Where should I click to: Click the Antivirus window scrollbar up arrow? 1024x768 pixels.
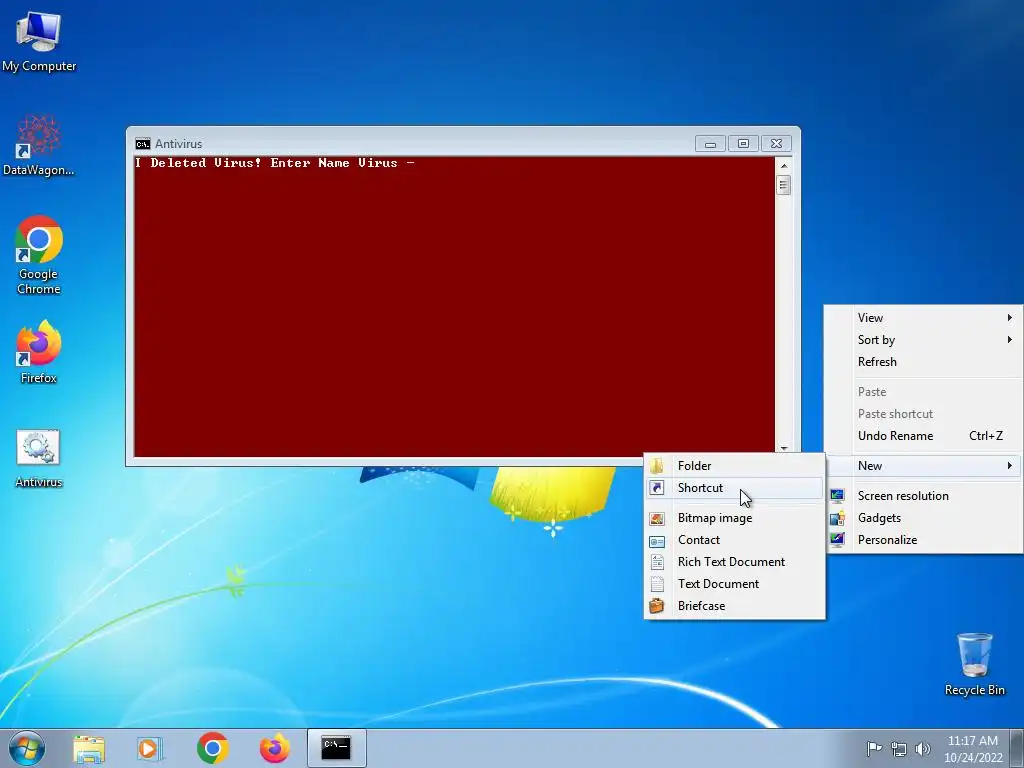(x=784, y=166)
